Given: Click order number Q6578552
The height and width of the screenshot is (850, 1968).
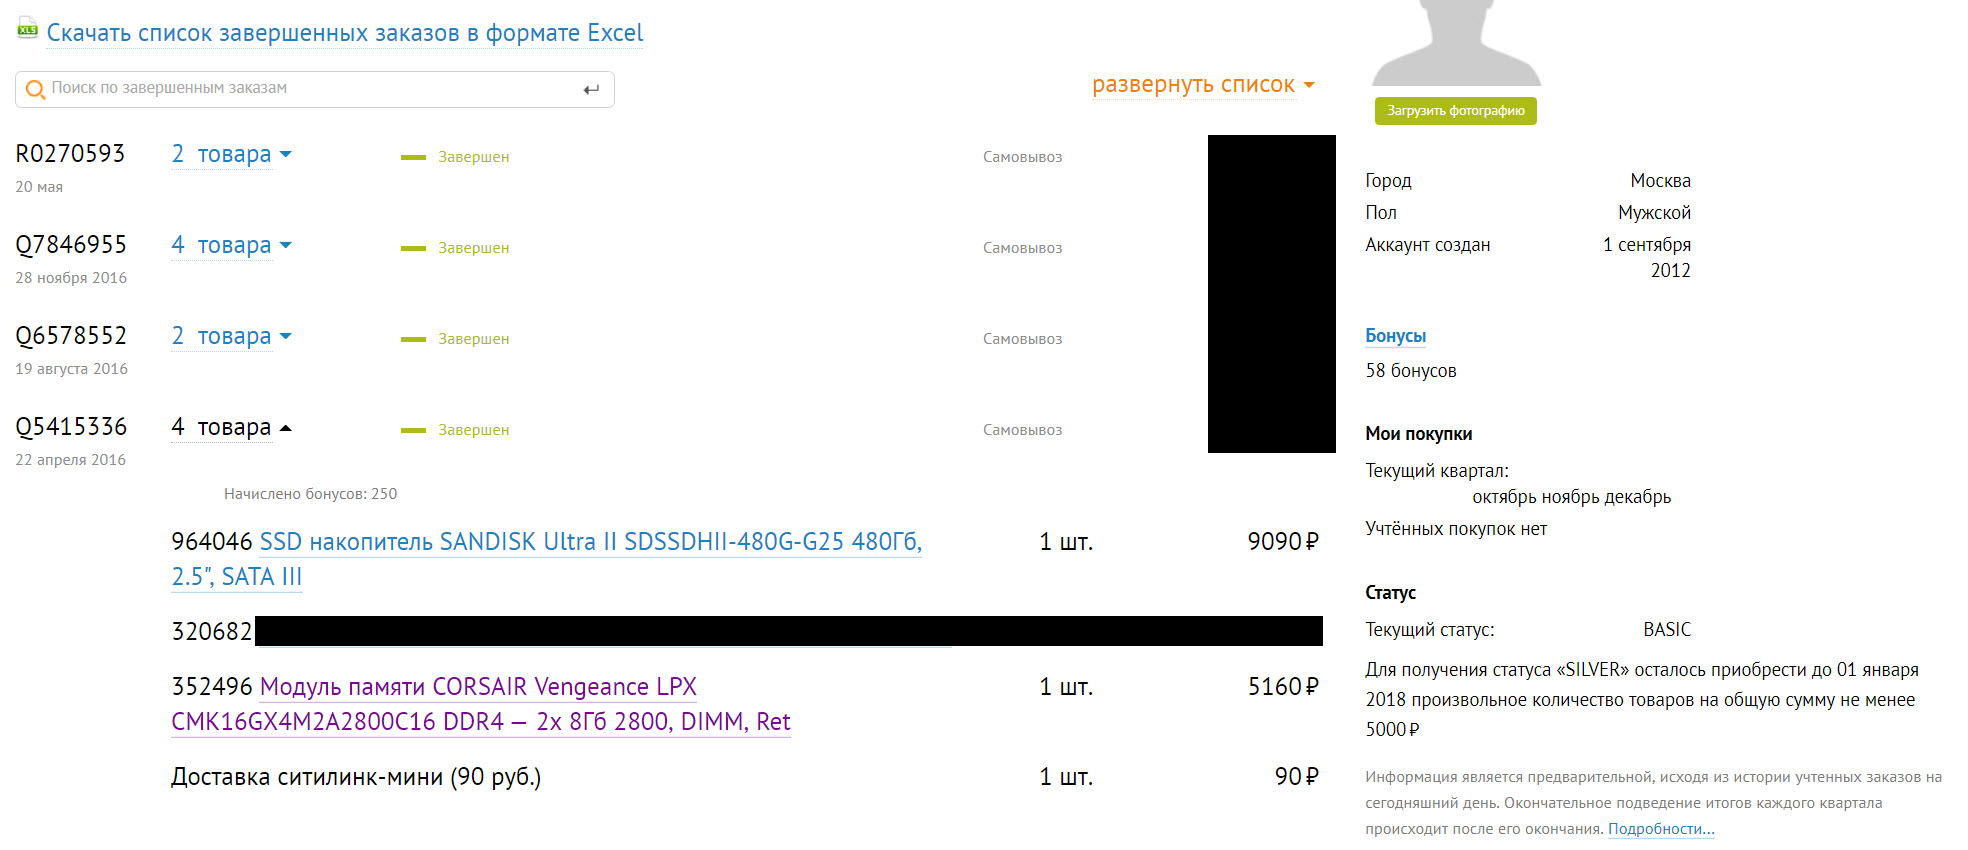Looking at the screenshot, I should pos(71,336).
